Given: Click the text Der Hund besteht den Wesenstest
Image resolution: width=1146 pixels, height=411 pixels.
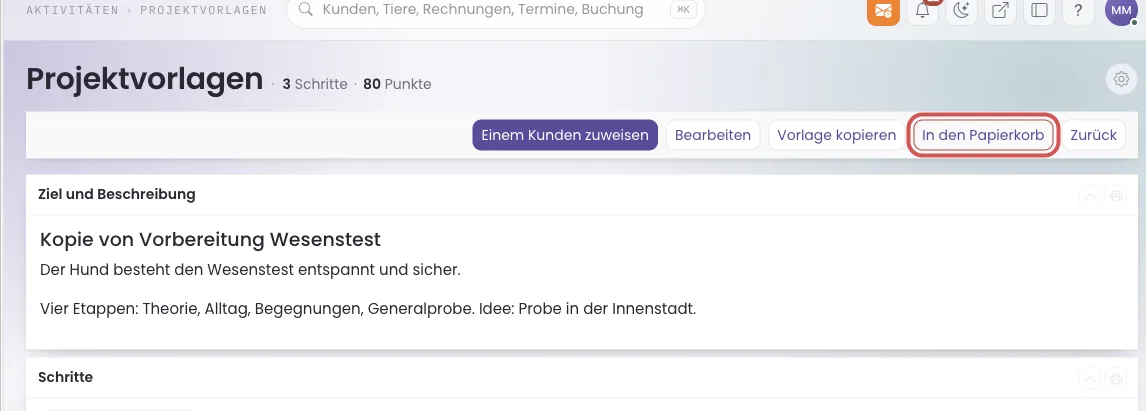Looking at the screenshot, I should (x=250, y=270).
